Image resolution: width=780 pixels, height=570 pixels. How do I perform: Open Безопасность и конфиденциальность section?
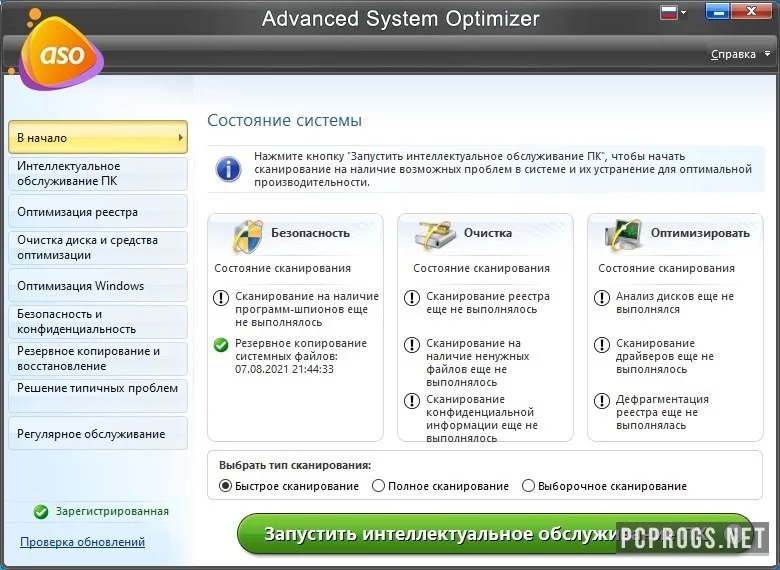click(98, 322)
